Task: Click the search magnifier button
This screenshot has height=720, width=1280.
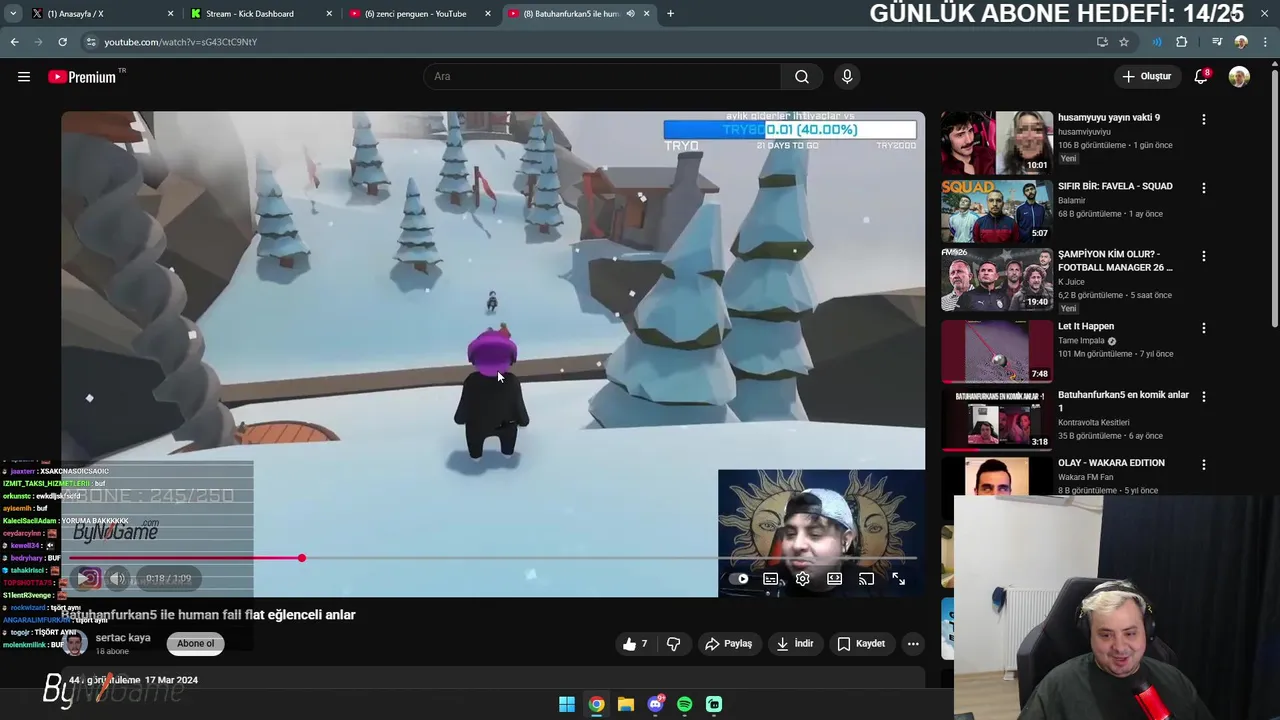Action: 802,77
